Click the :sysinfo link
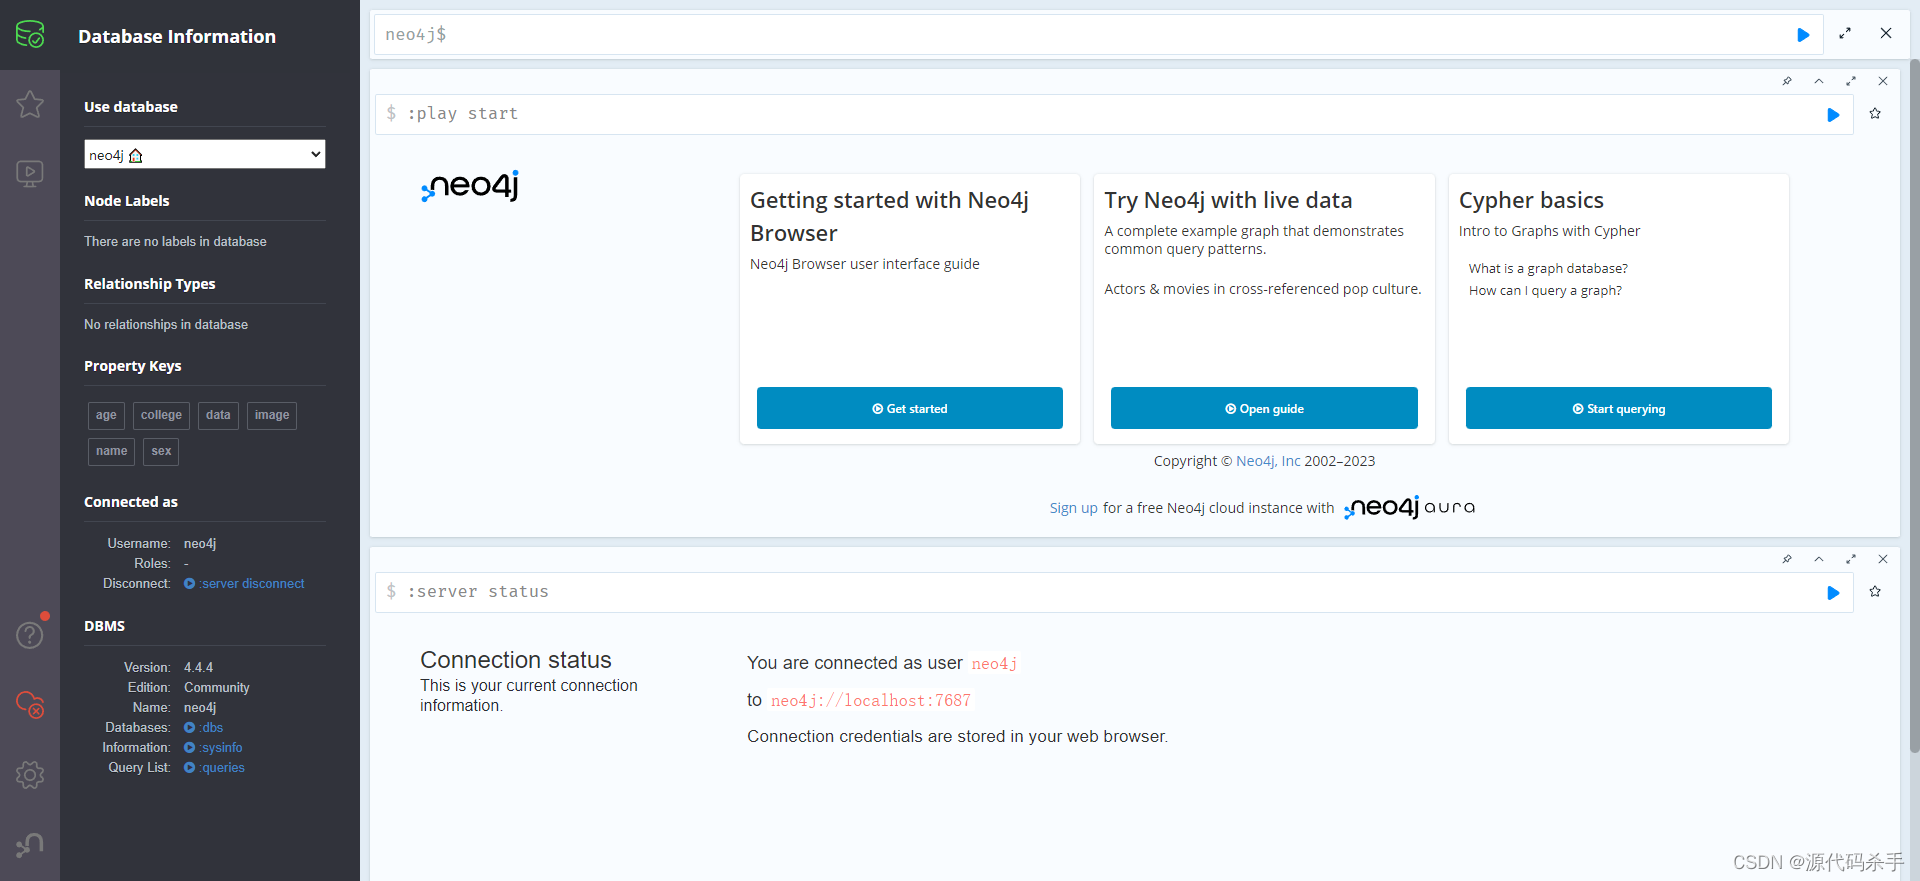This screenshot has height=881, width=1920. point(213,748)
